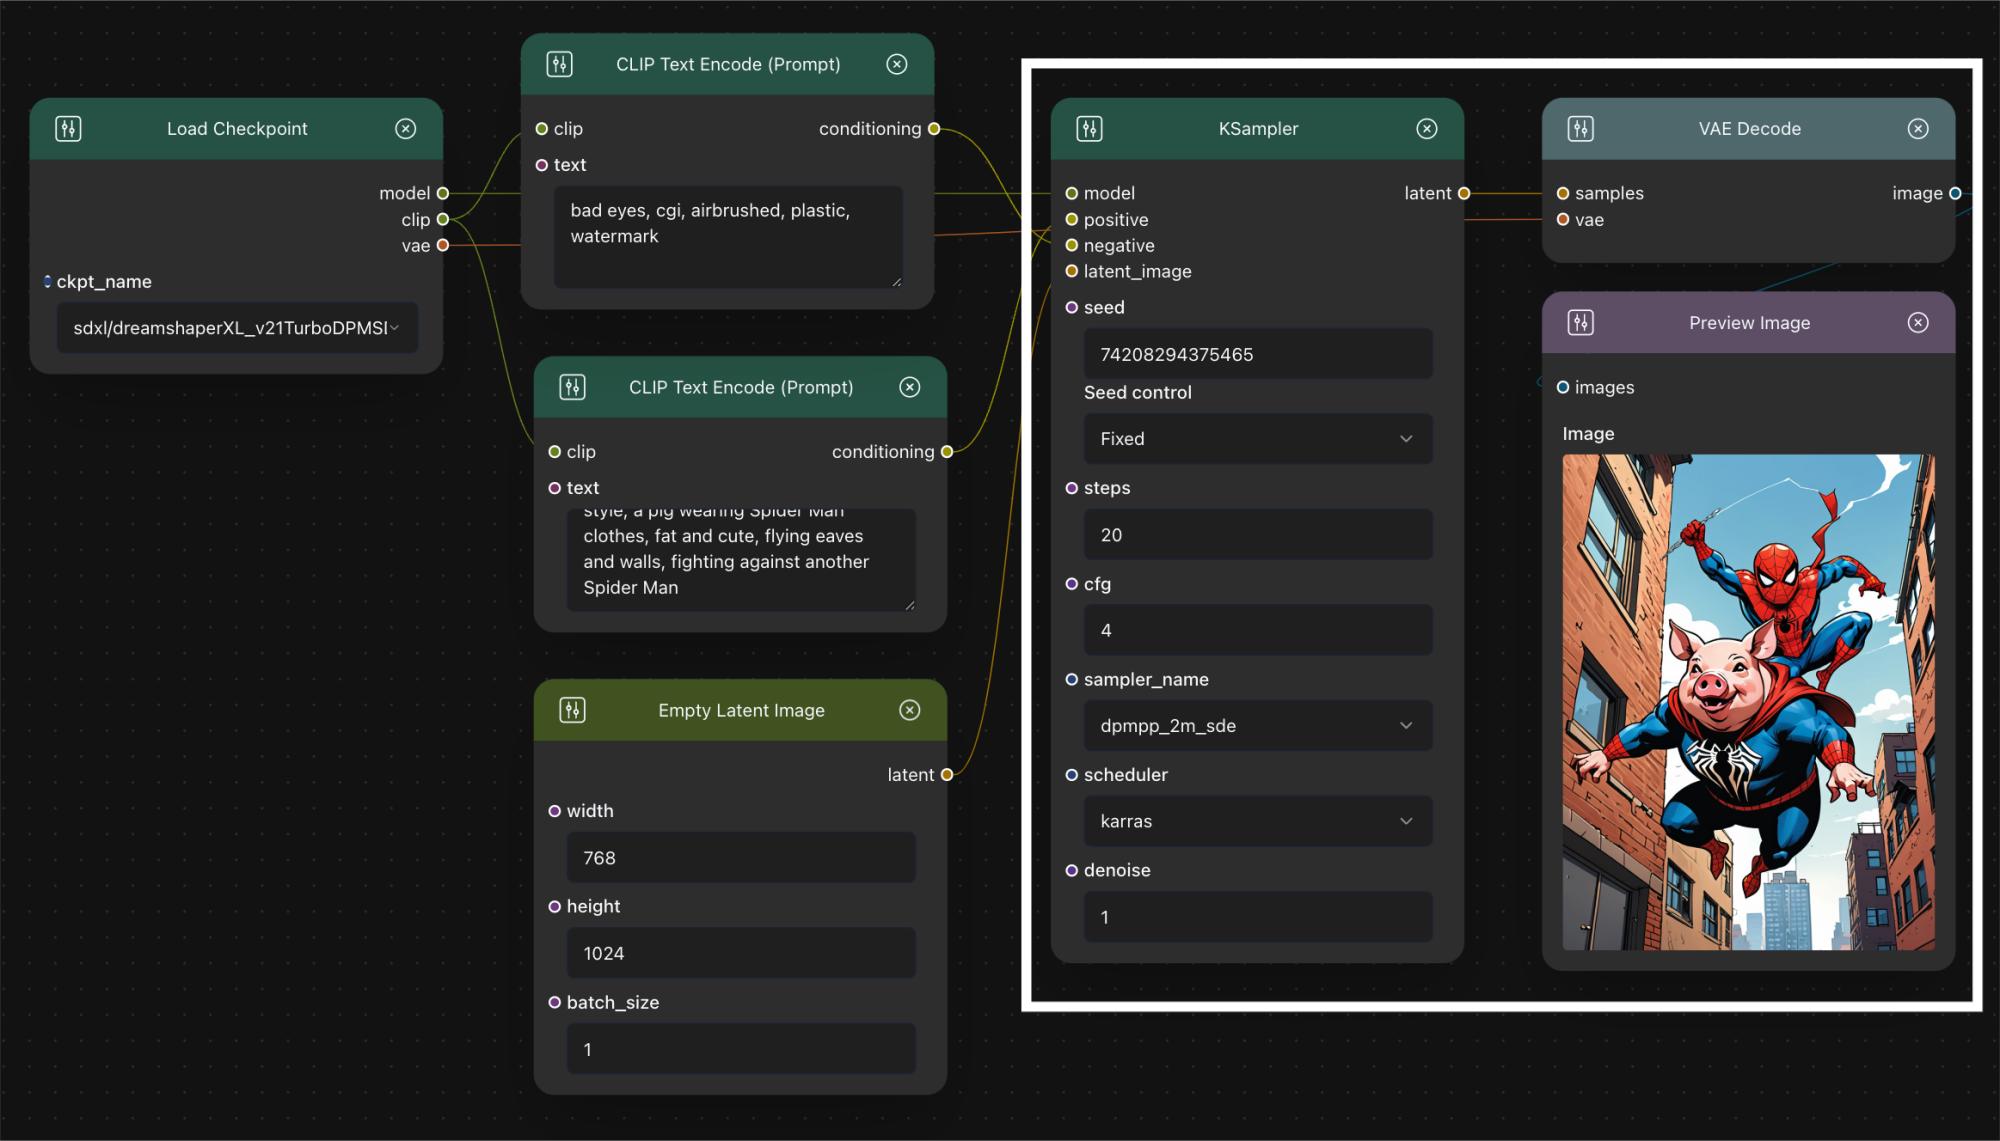Click the vae output port on Load Checkpoint
The image size is (2000, 1141).
443,245
